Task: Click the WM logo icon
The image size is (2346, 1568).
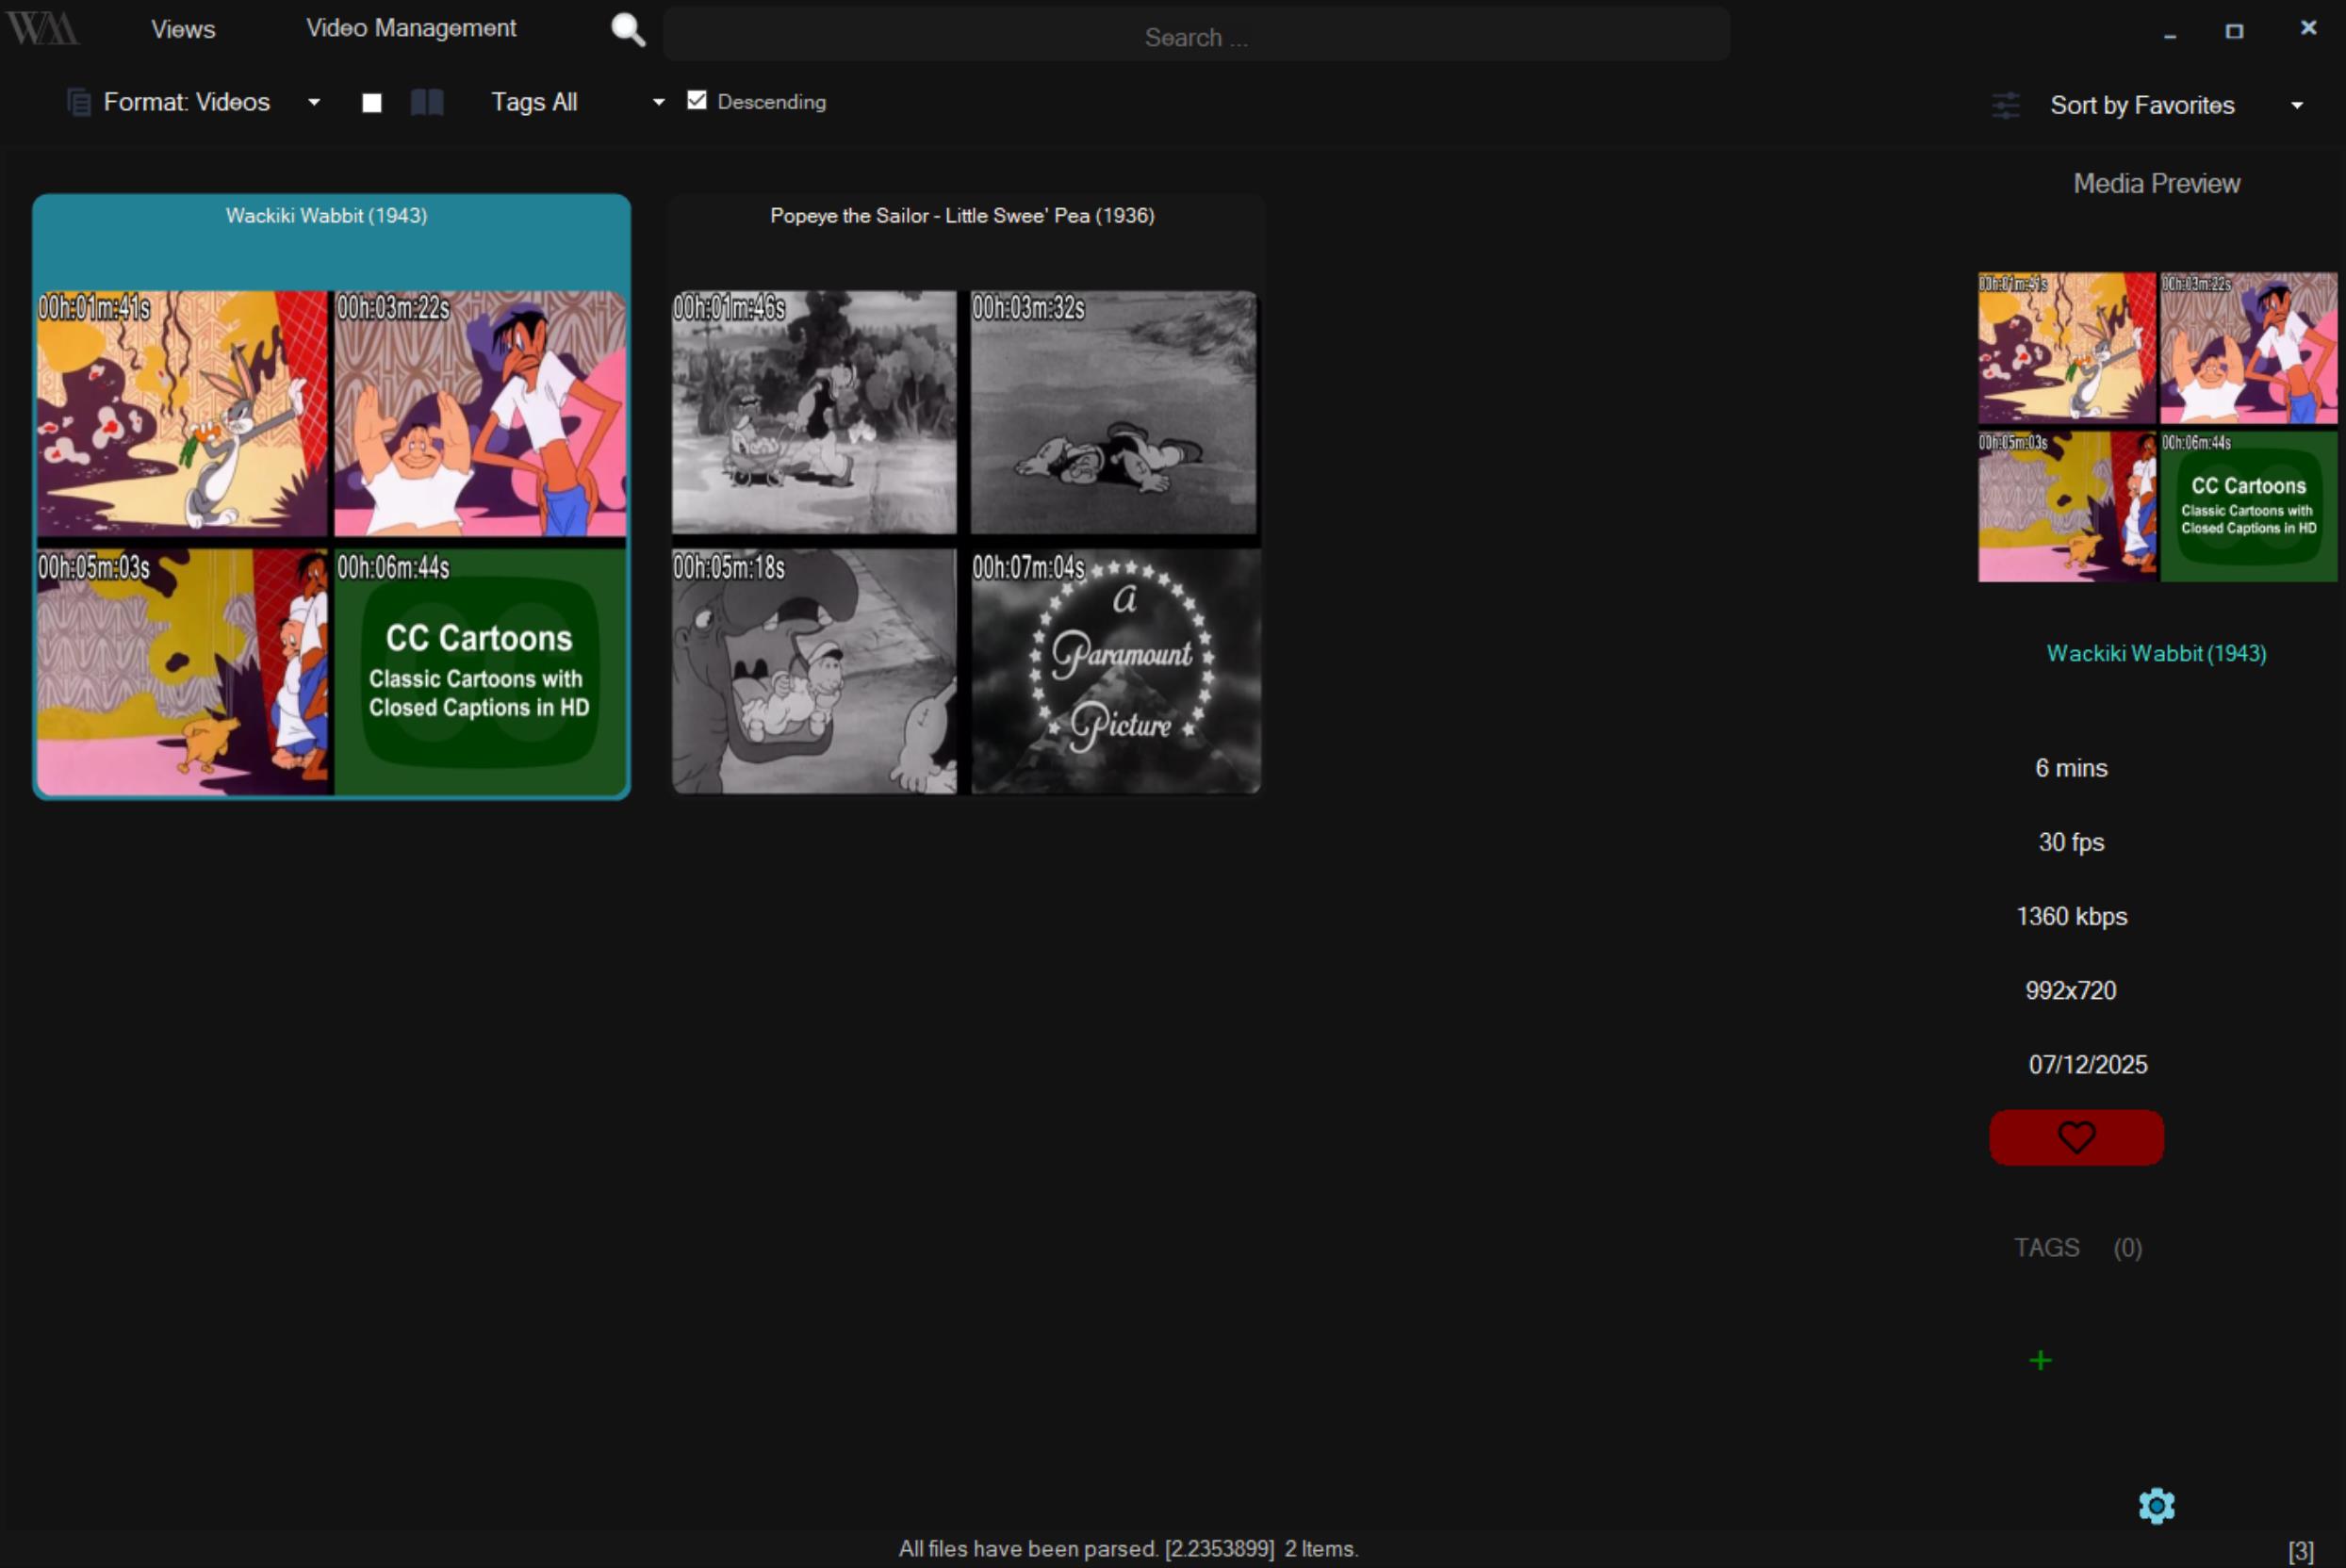Action: click(x=42, y=28)
